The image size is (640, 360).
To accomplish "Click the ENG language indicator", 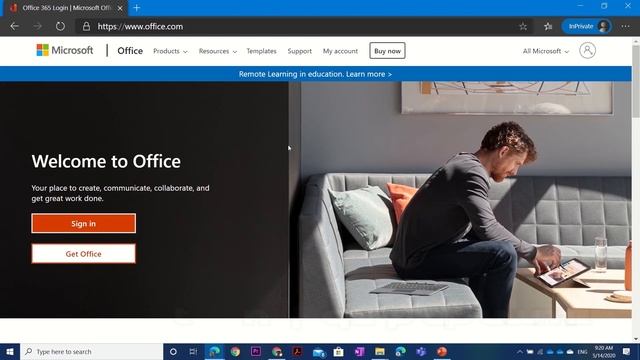I will coord(582,351).
